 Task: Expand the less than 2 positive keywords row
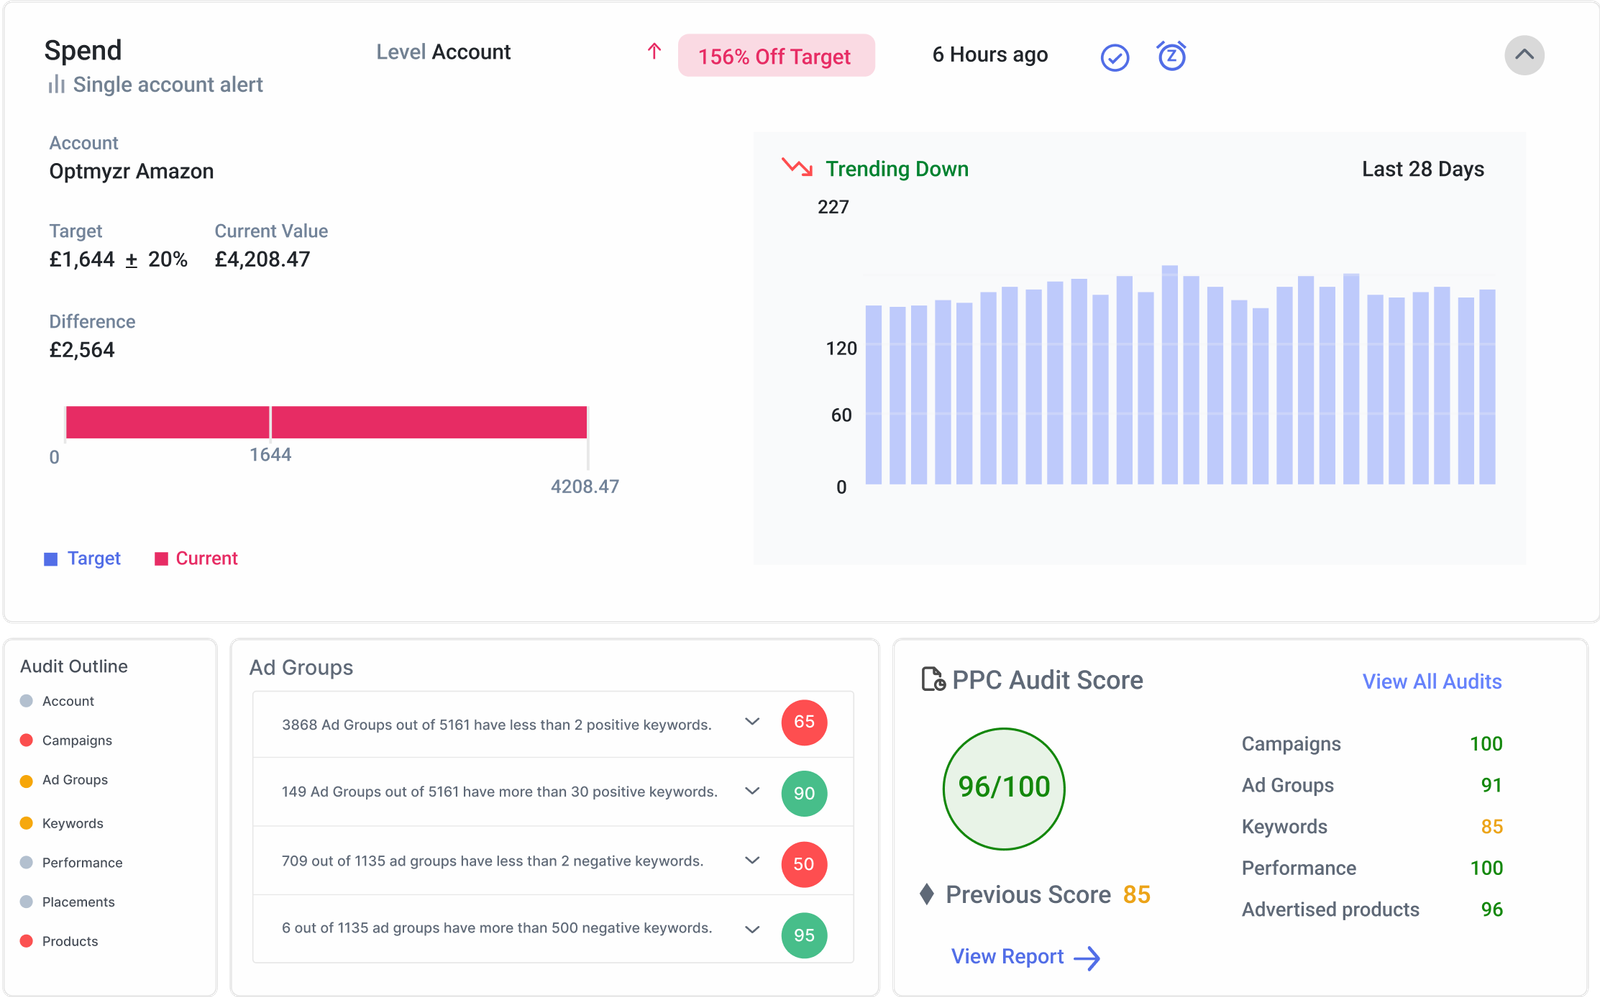click(x=752, y=722)
